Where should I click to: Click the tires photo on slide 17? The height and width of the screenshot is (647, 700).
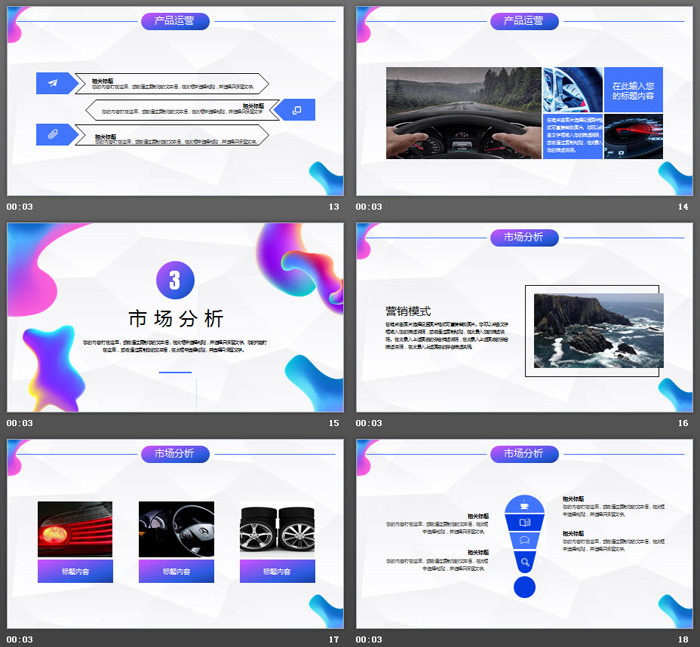pyautogui.click(x=277, y=529)
